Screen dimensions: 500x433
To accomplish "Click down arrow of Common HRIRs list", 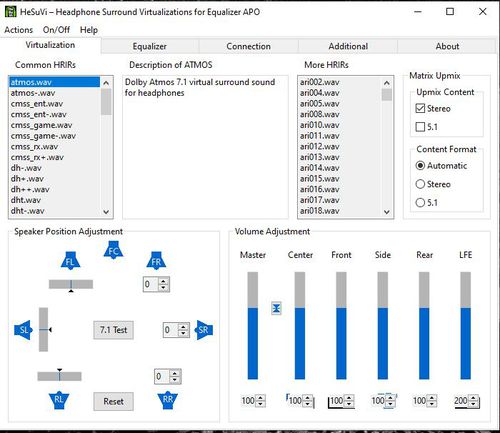I will coord(106,212).
